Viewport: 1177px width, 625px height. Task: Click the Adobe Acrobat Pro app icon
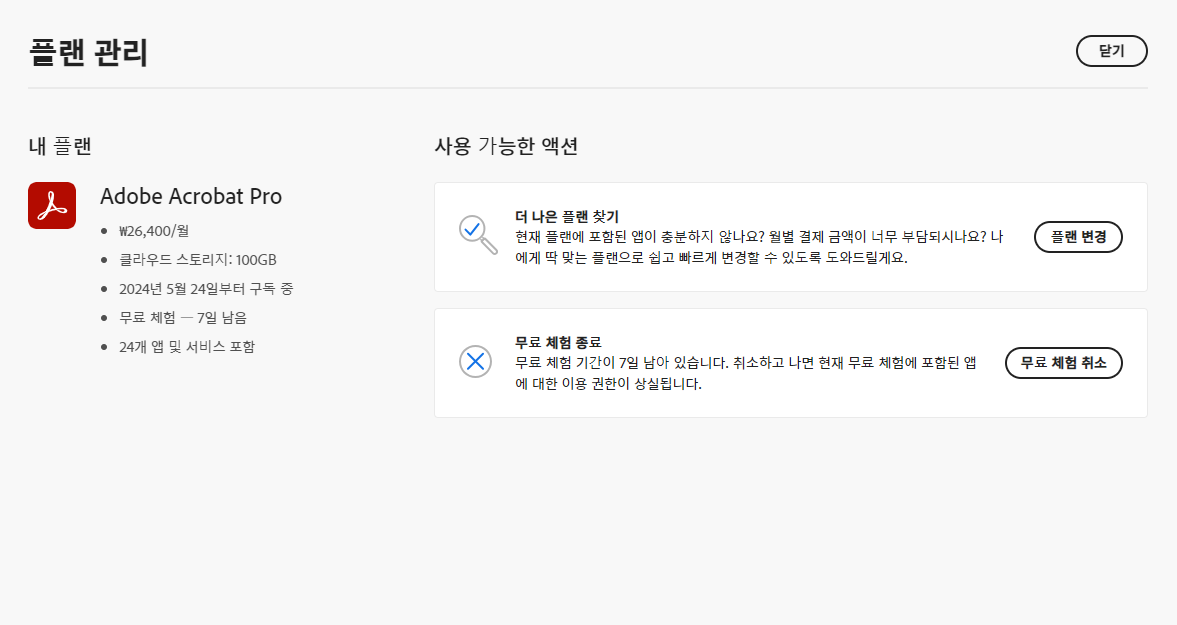tap(52, 206)
